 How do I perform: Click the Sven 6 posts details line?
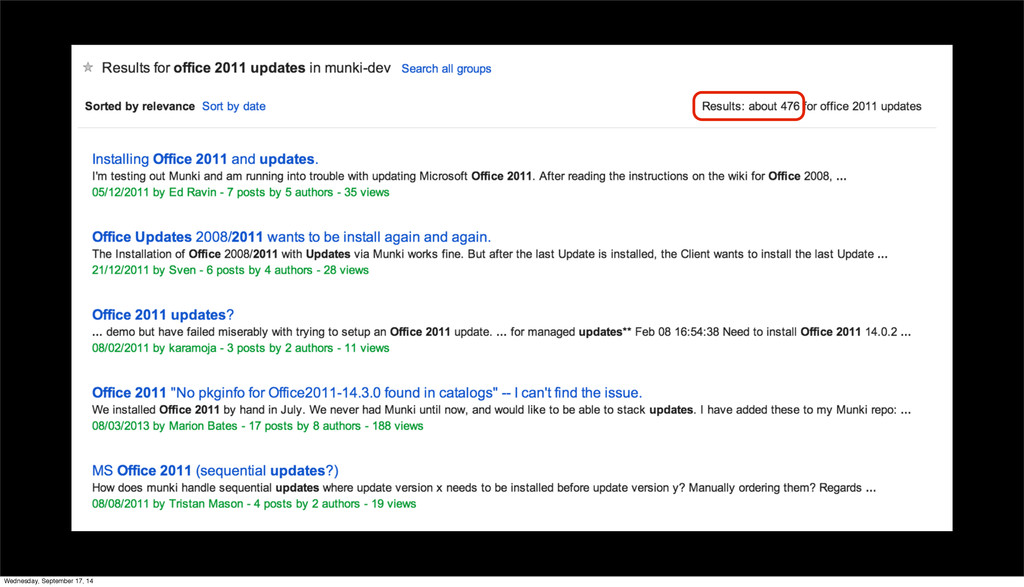[x=230, y=270]
